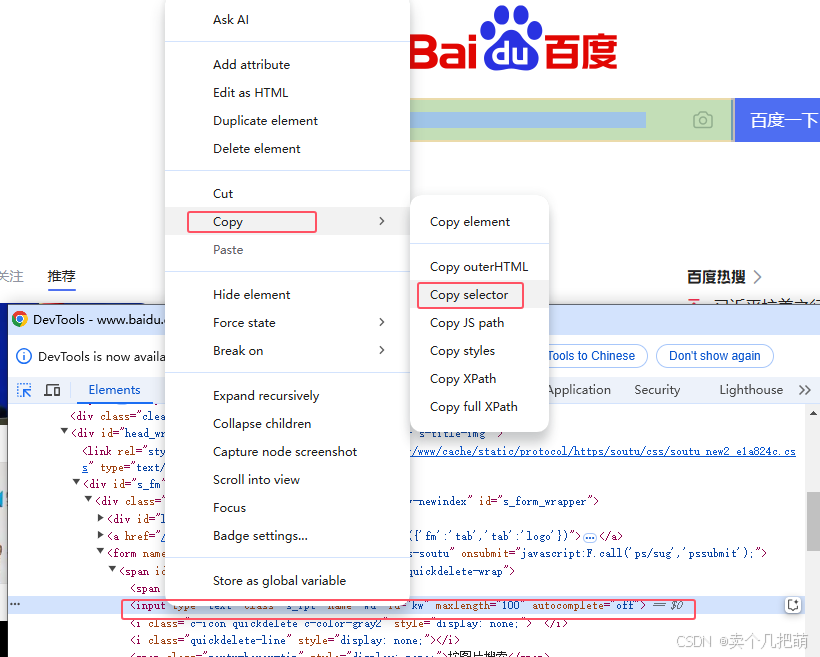Choose Copy XPath
820x657 pixels.
click(x=463, y=379)
